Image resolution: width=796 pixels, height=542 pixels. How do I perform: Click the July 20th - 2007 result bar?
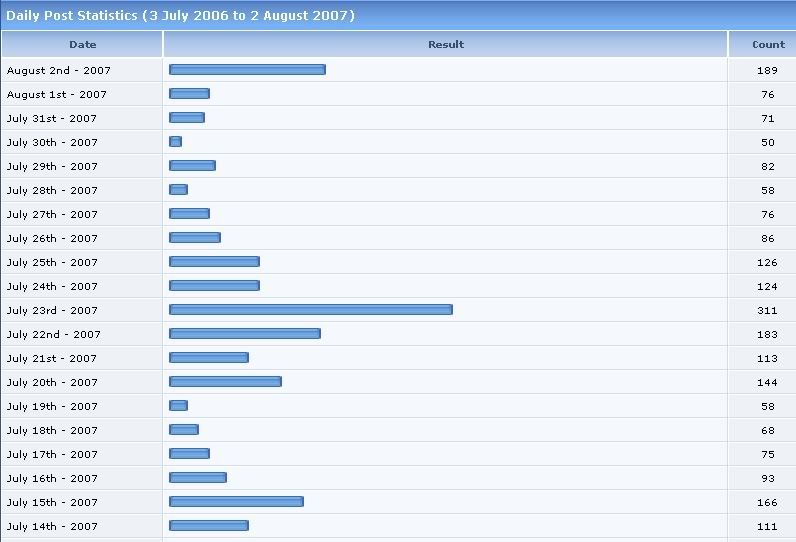(225, 382)
